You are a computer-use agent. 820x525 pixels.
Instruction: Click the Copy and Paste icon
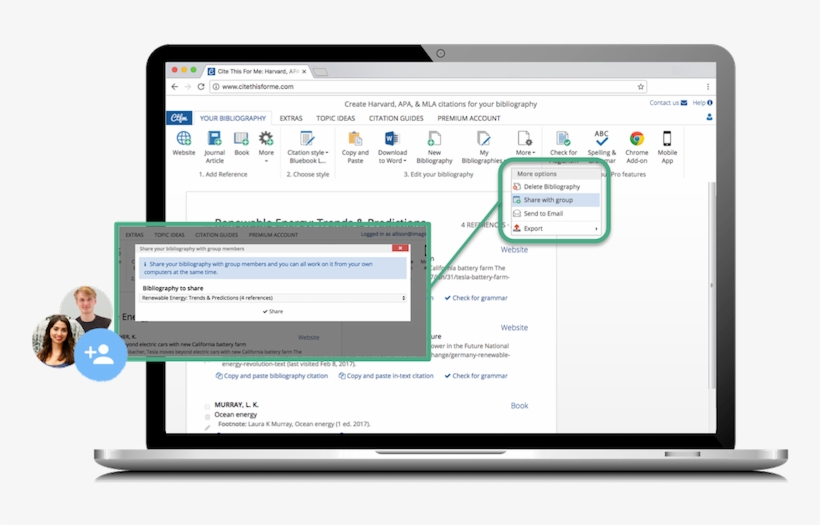pos(355,147)
